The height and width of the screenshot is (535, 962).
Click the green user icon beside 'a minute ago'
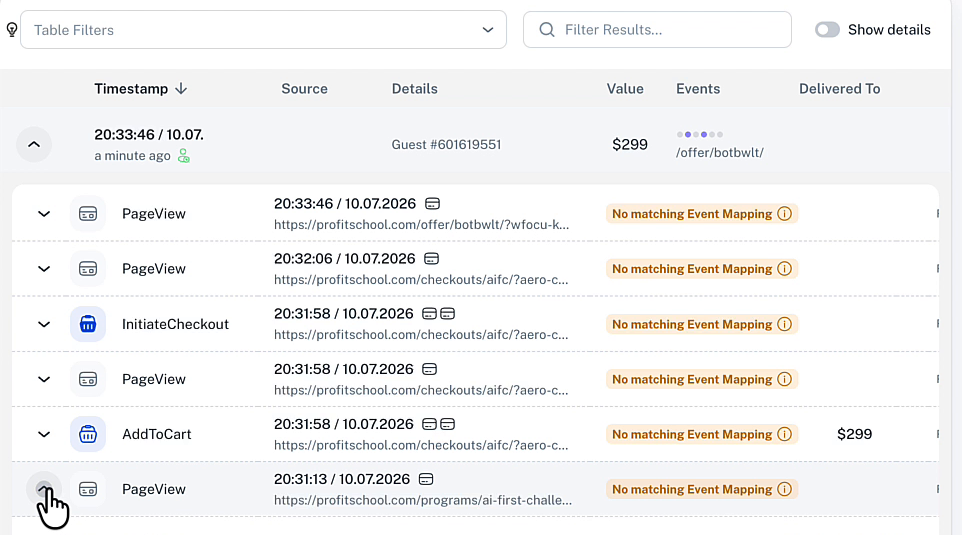[x=183, y=156]
